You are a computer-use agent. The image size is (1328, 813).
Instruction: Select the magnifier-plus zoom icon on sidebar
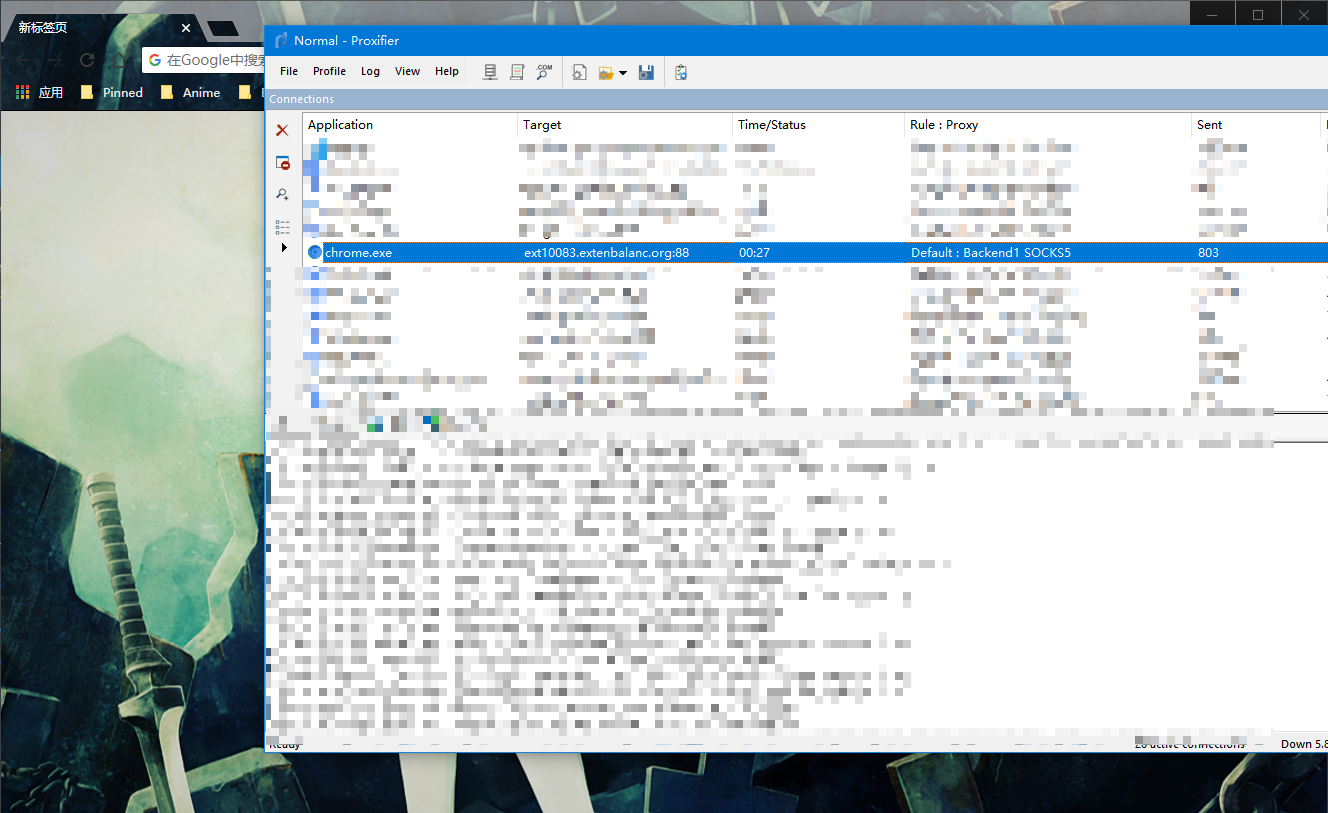pos(282,194)
